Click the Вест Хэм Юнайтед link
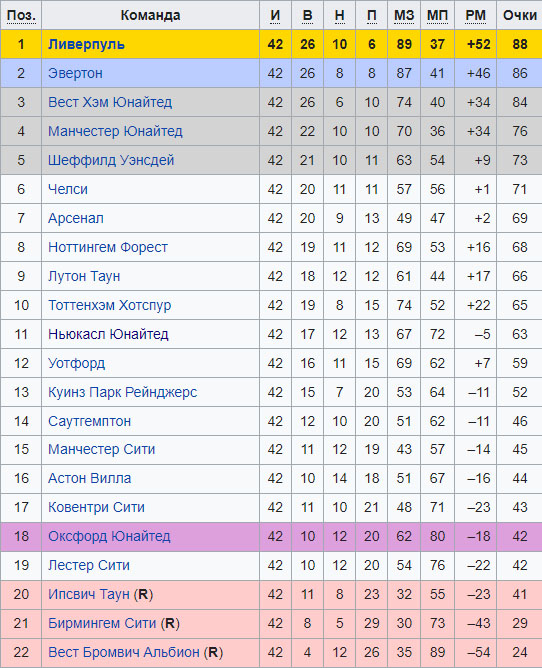Viewport: 542px width, 668px height. [x=110, y=102]
